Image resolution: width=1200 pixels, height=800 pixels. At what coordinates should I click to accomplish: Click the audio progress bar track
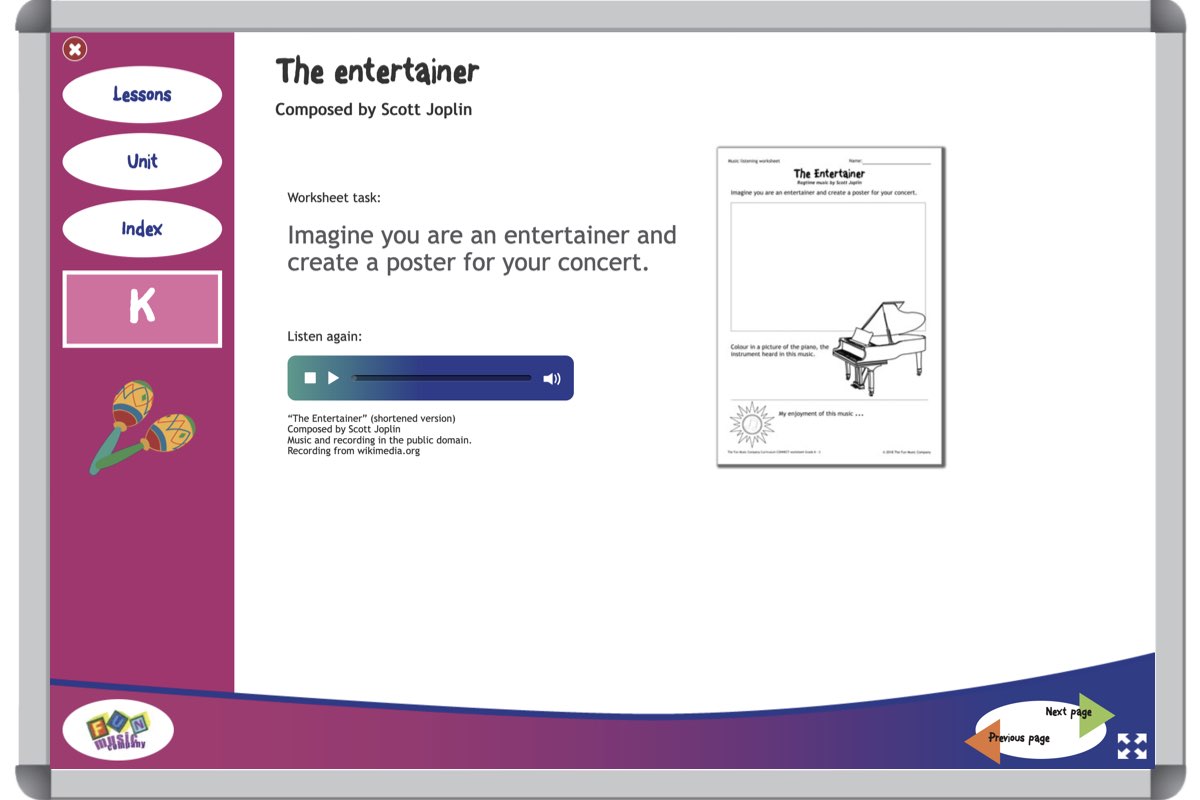[x=442, y=378]
